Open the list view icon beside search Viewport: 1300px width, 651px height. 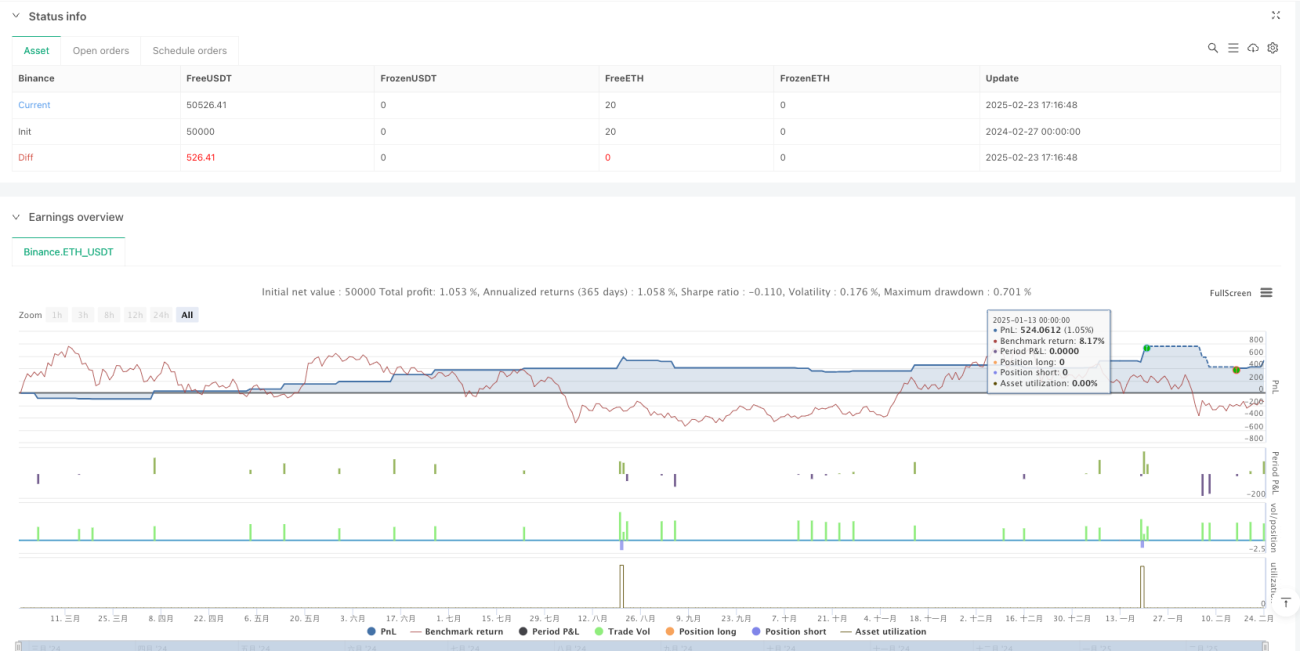(x=1233, y=48)
